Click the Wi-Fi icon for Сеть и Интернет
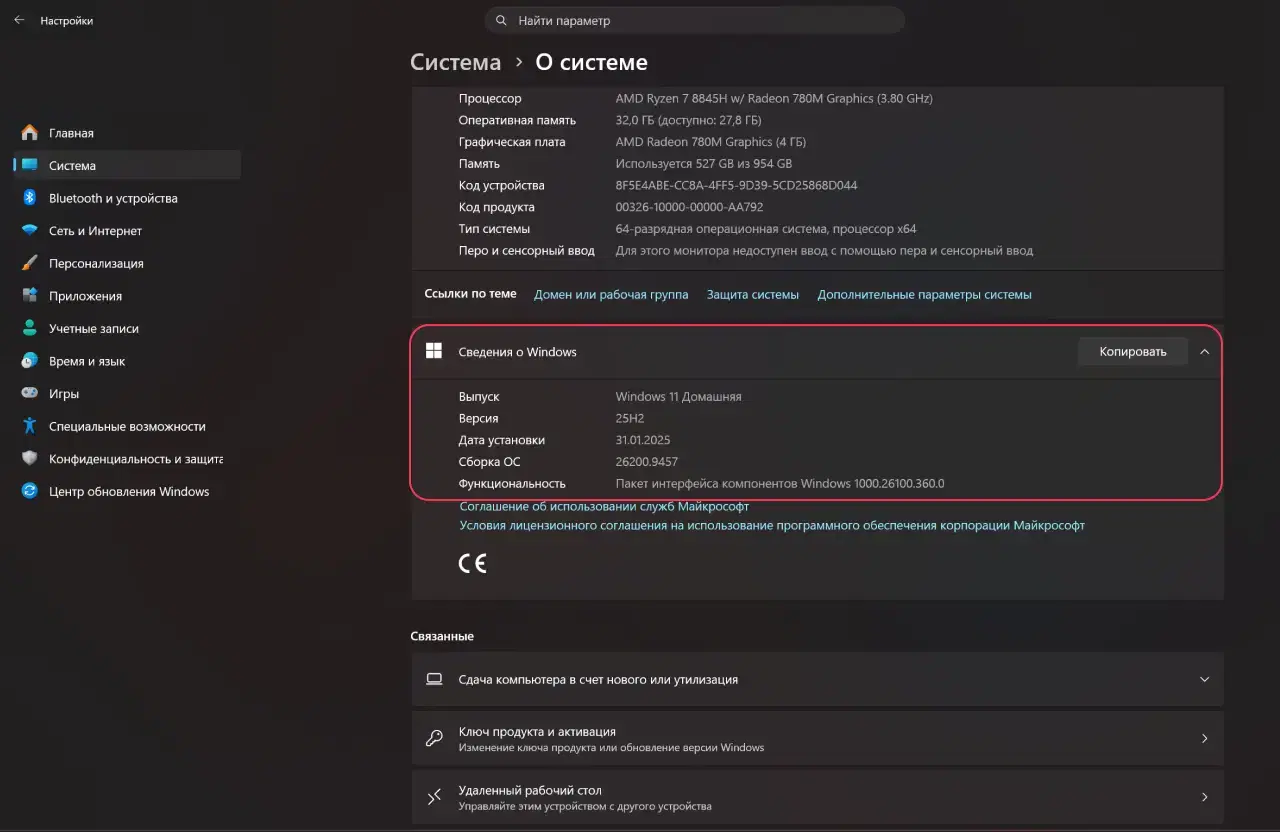The image size is (1280, 832). [x=30, y=231]
